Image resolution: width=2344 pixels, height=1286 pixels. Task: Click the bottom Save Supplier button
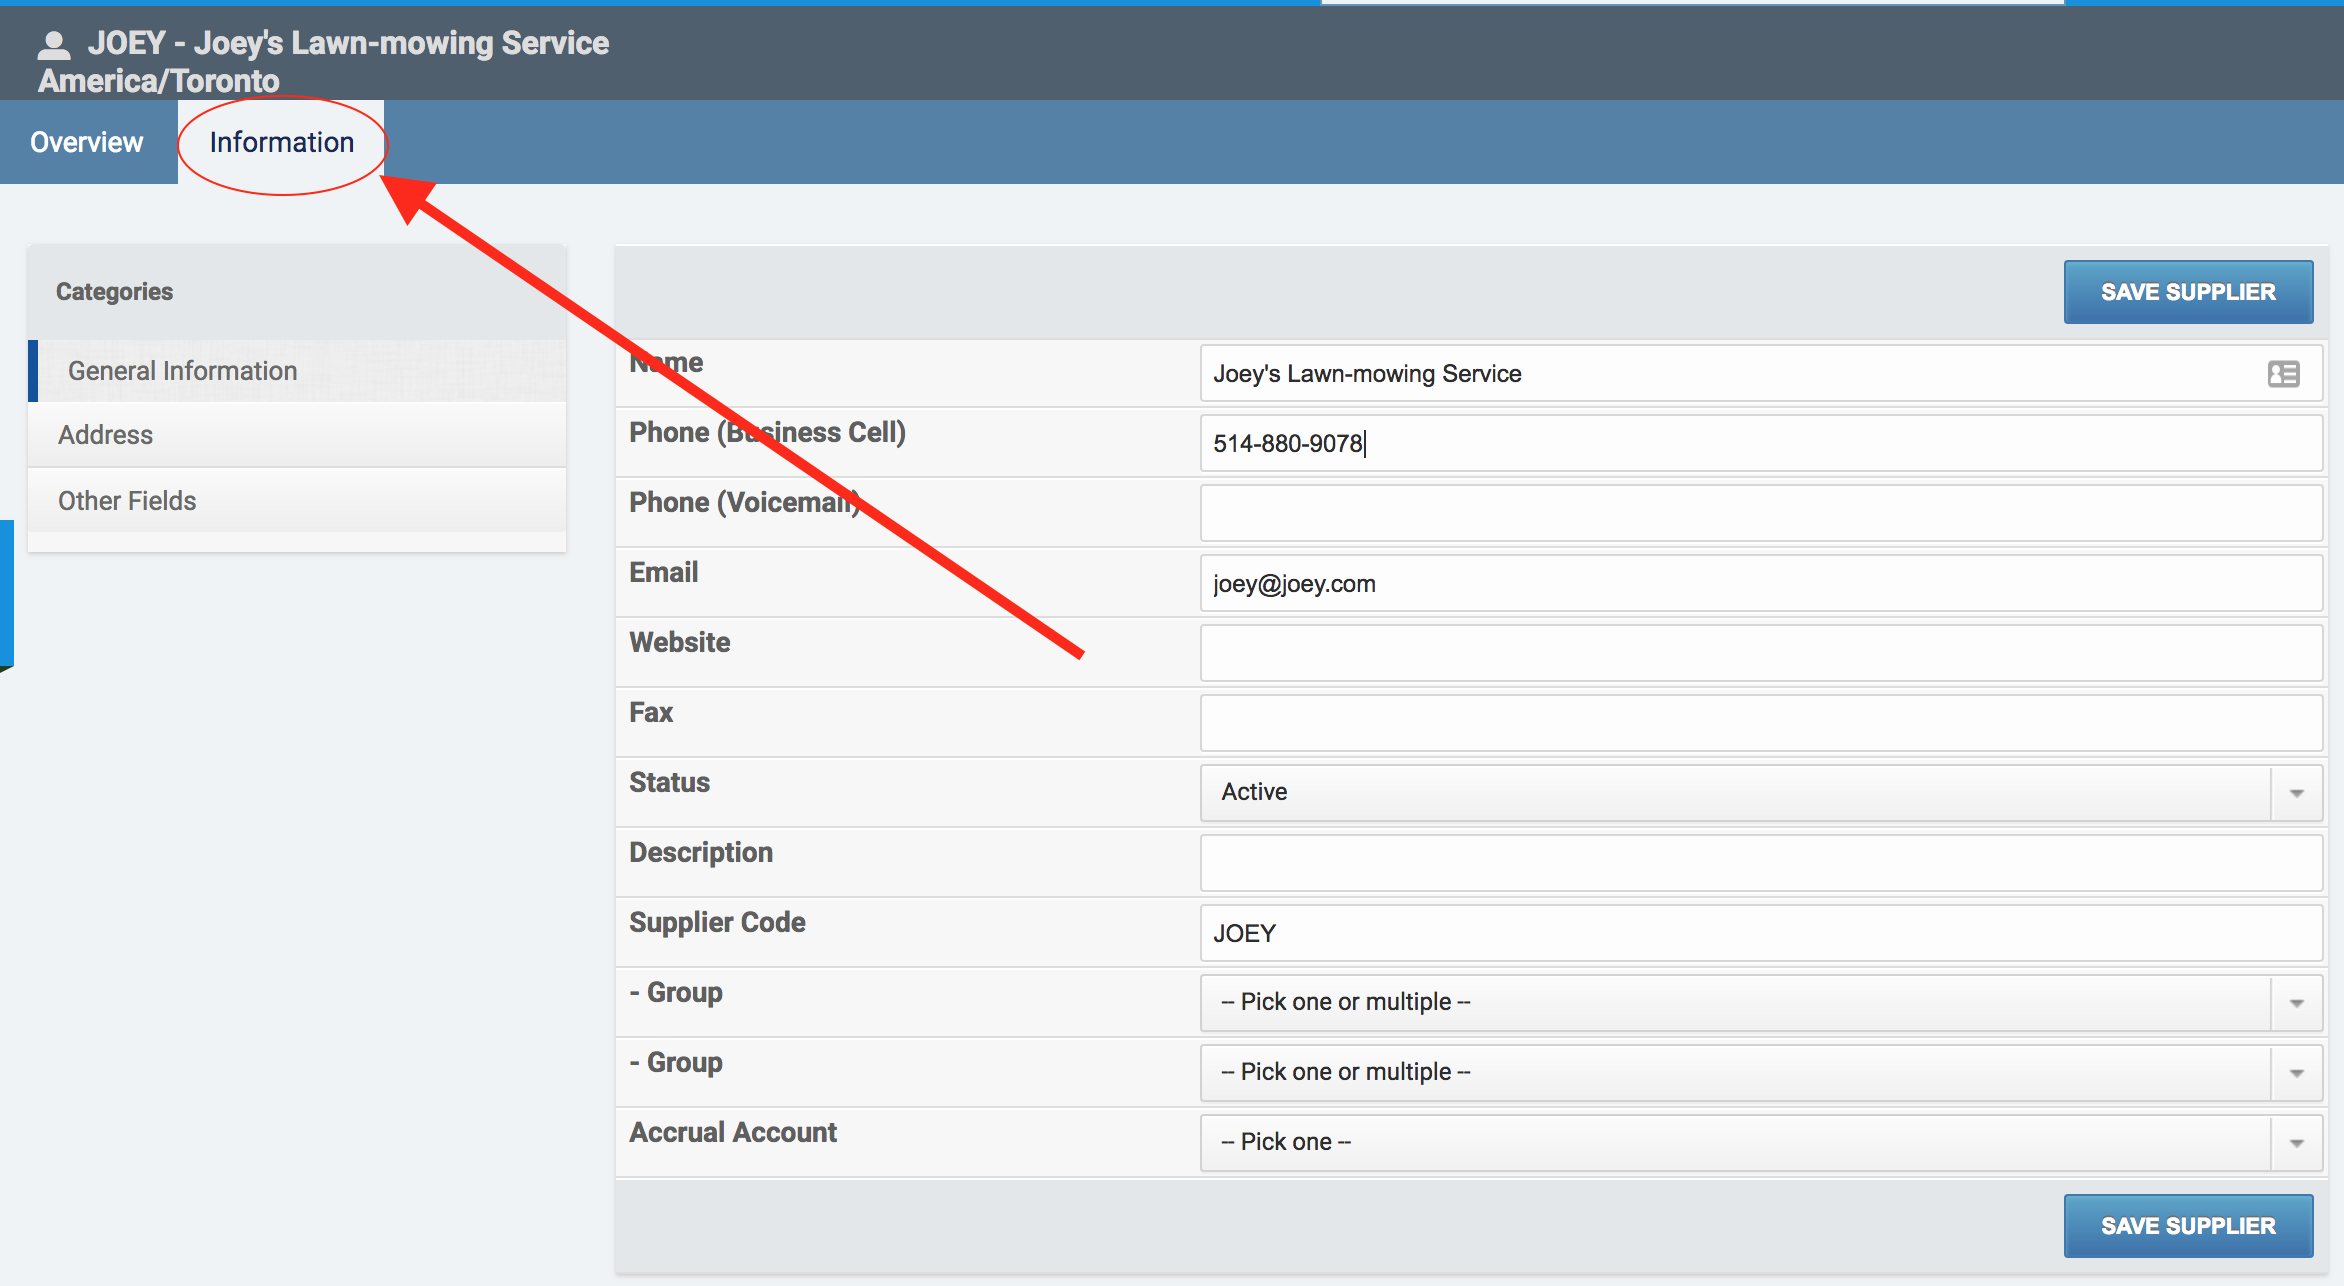tap(2188, 1226)
